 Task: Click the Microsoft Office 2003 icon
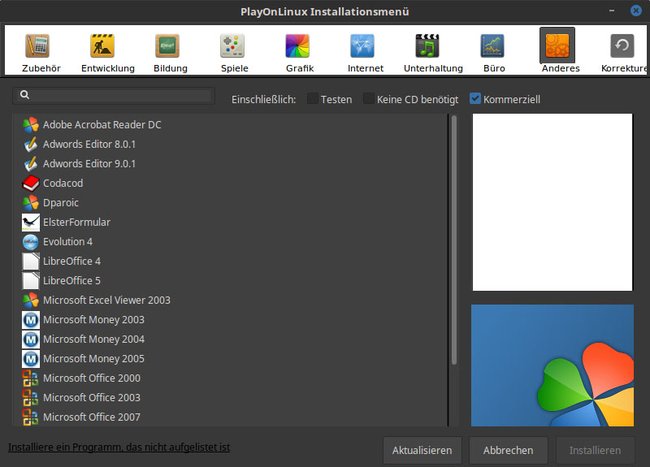pos(31,397)
